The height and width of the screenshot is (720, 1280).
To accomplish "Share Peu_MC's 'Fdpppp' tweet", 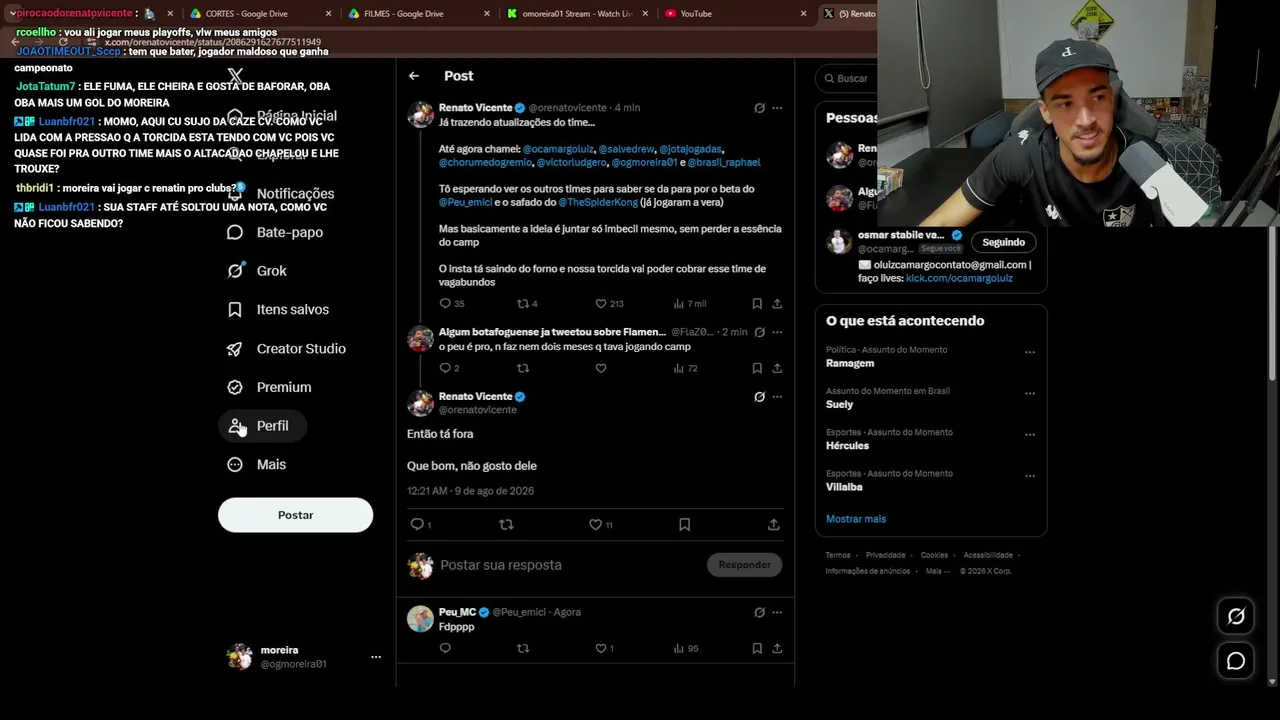I will [x=777, y=648].
